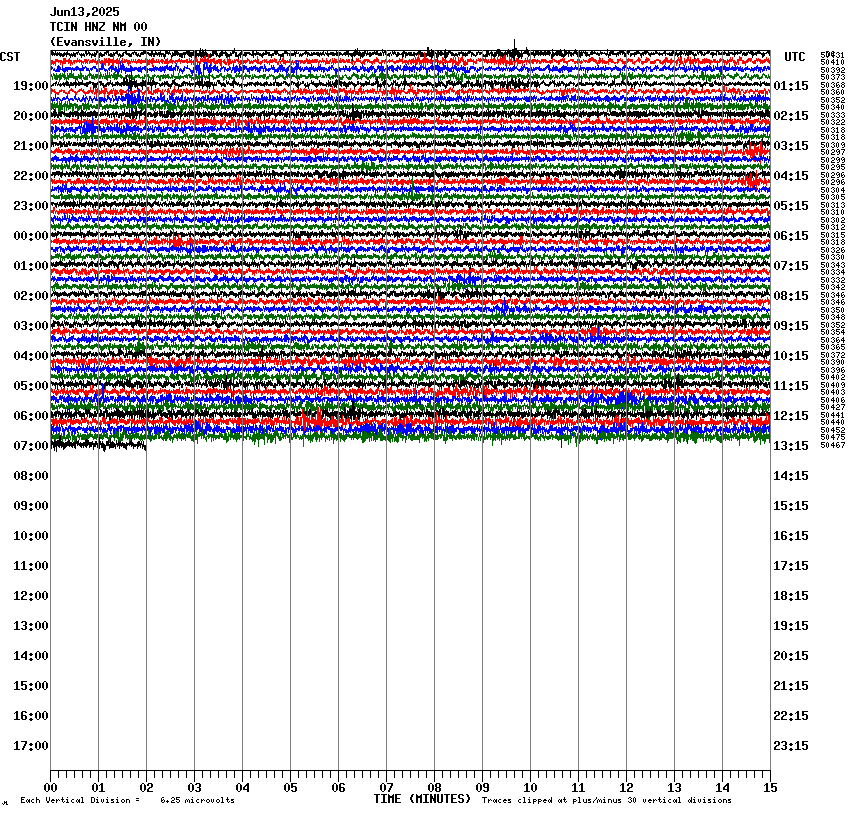
Task: Click minute tick label 00 on time axis
Action: click(x=50, y=788)
